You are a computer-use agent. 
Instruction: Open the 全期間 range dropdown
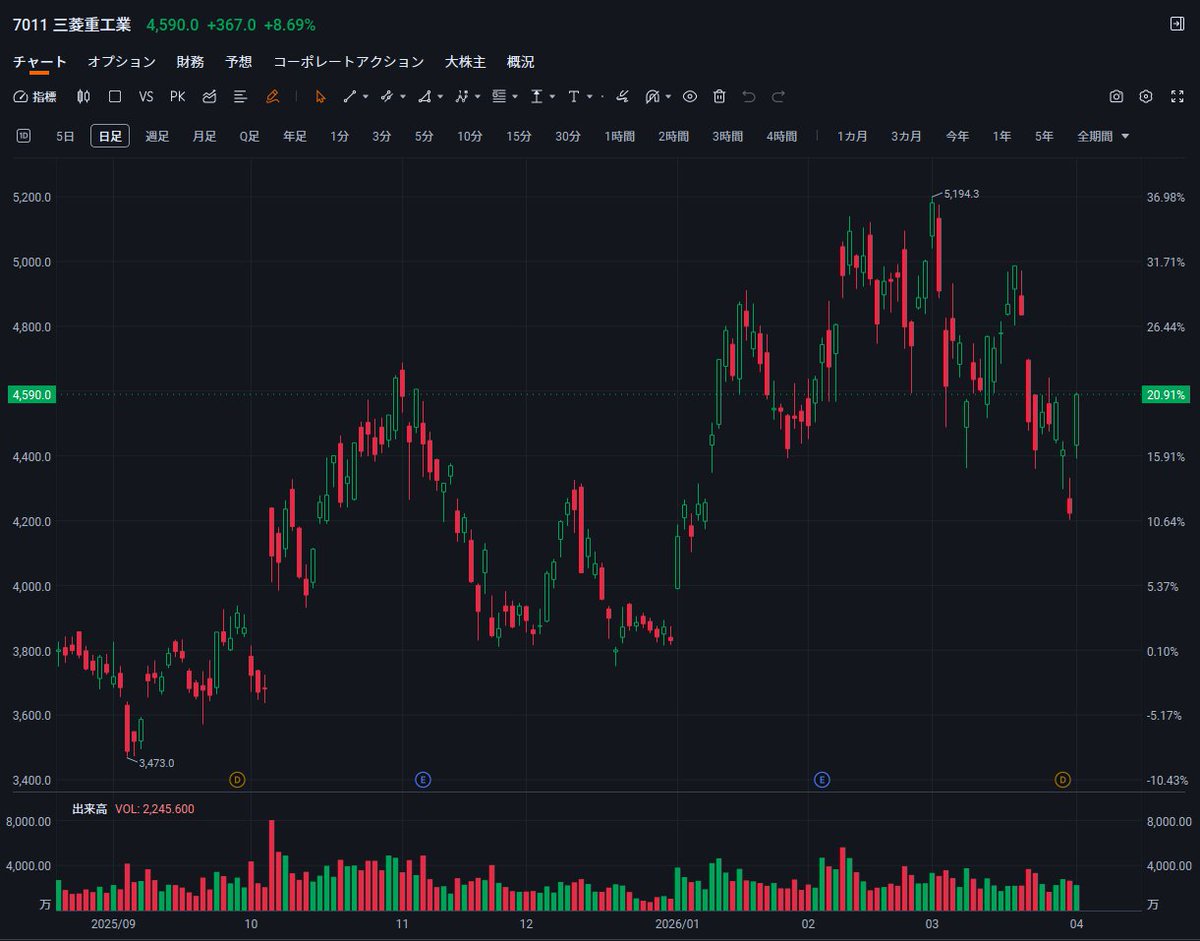click(1103, 136)
